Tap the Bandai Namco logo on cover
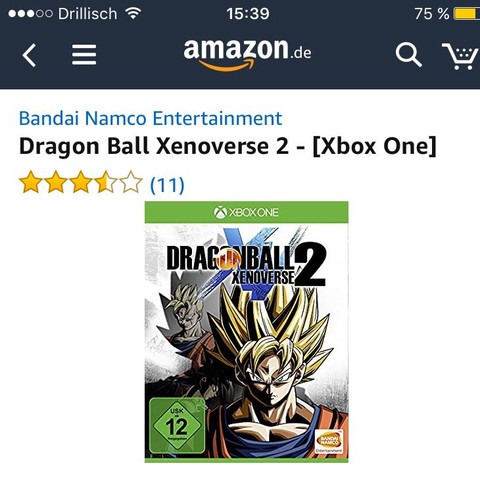The image size is (480, 480). pyautogui.click(x=329, y=442)
